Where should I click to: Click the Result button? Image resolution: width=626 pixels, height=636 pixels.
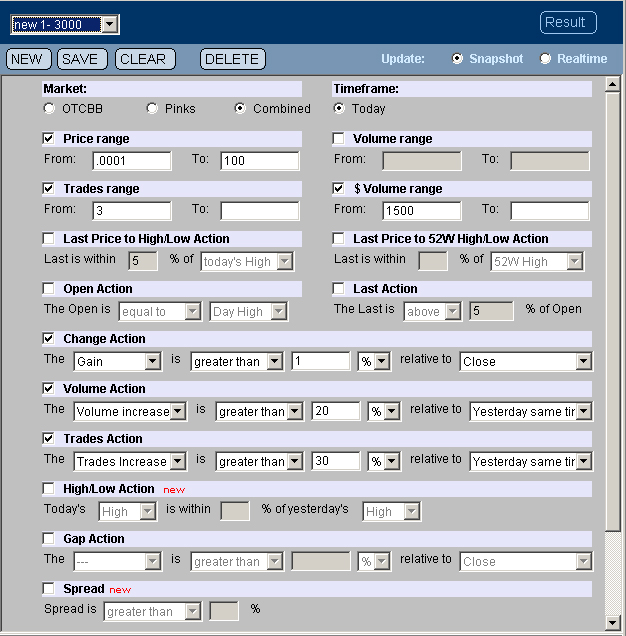pyautogui.click(x=568, y=22)
